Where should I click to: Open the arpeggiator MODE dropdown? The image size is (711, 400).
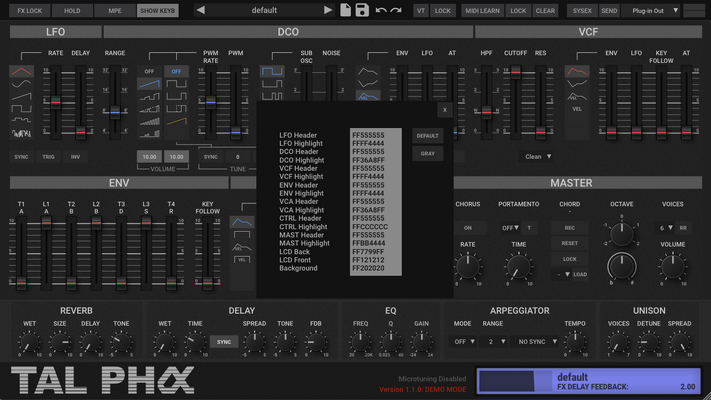pos(465,342)
